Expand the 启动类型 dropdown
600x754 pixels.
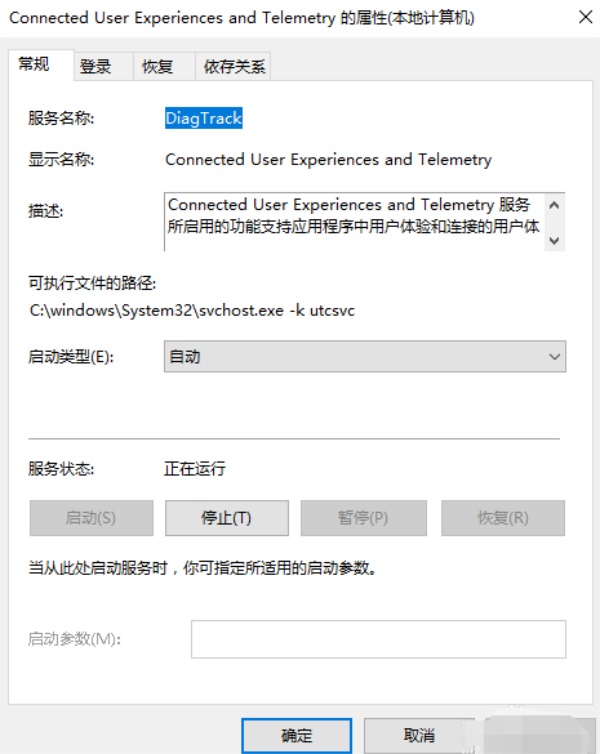click(365, 357)
